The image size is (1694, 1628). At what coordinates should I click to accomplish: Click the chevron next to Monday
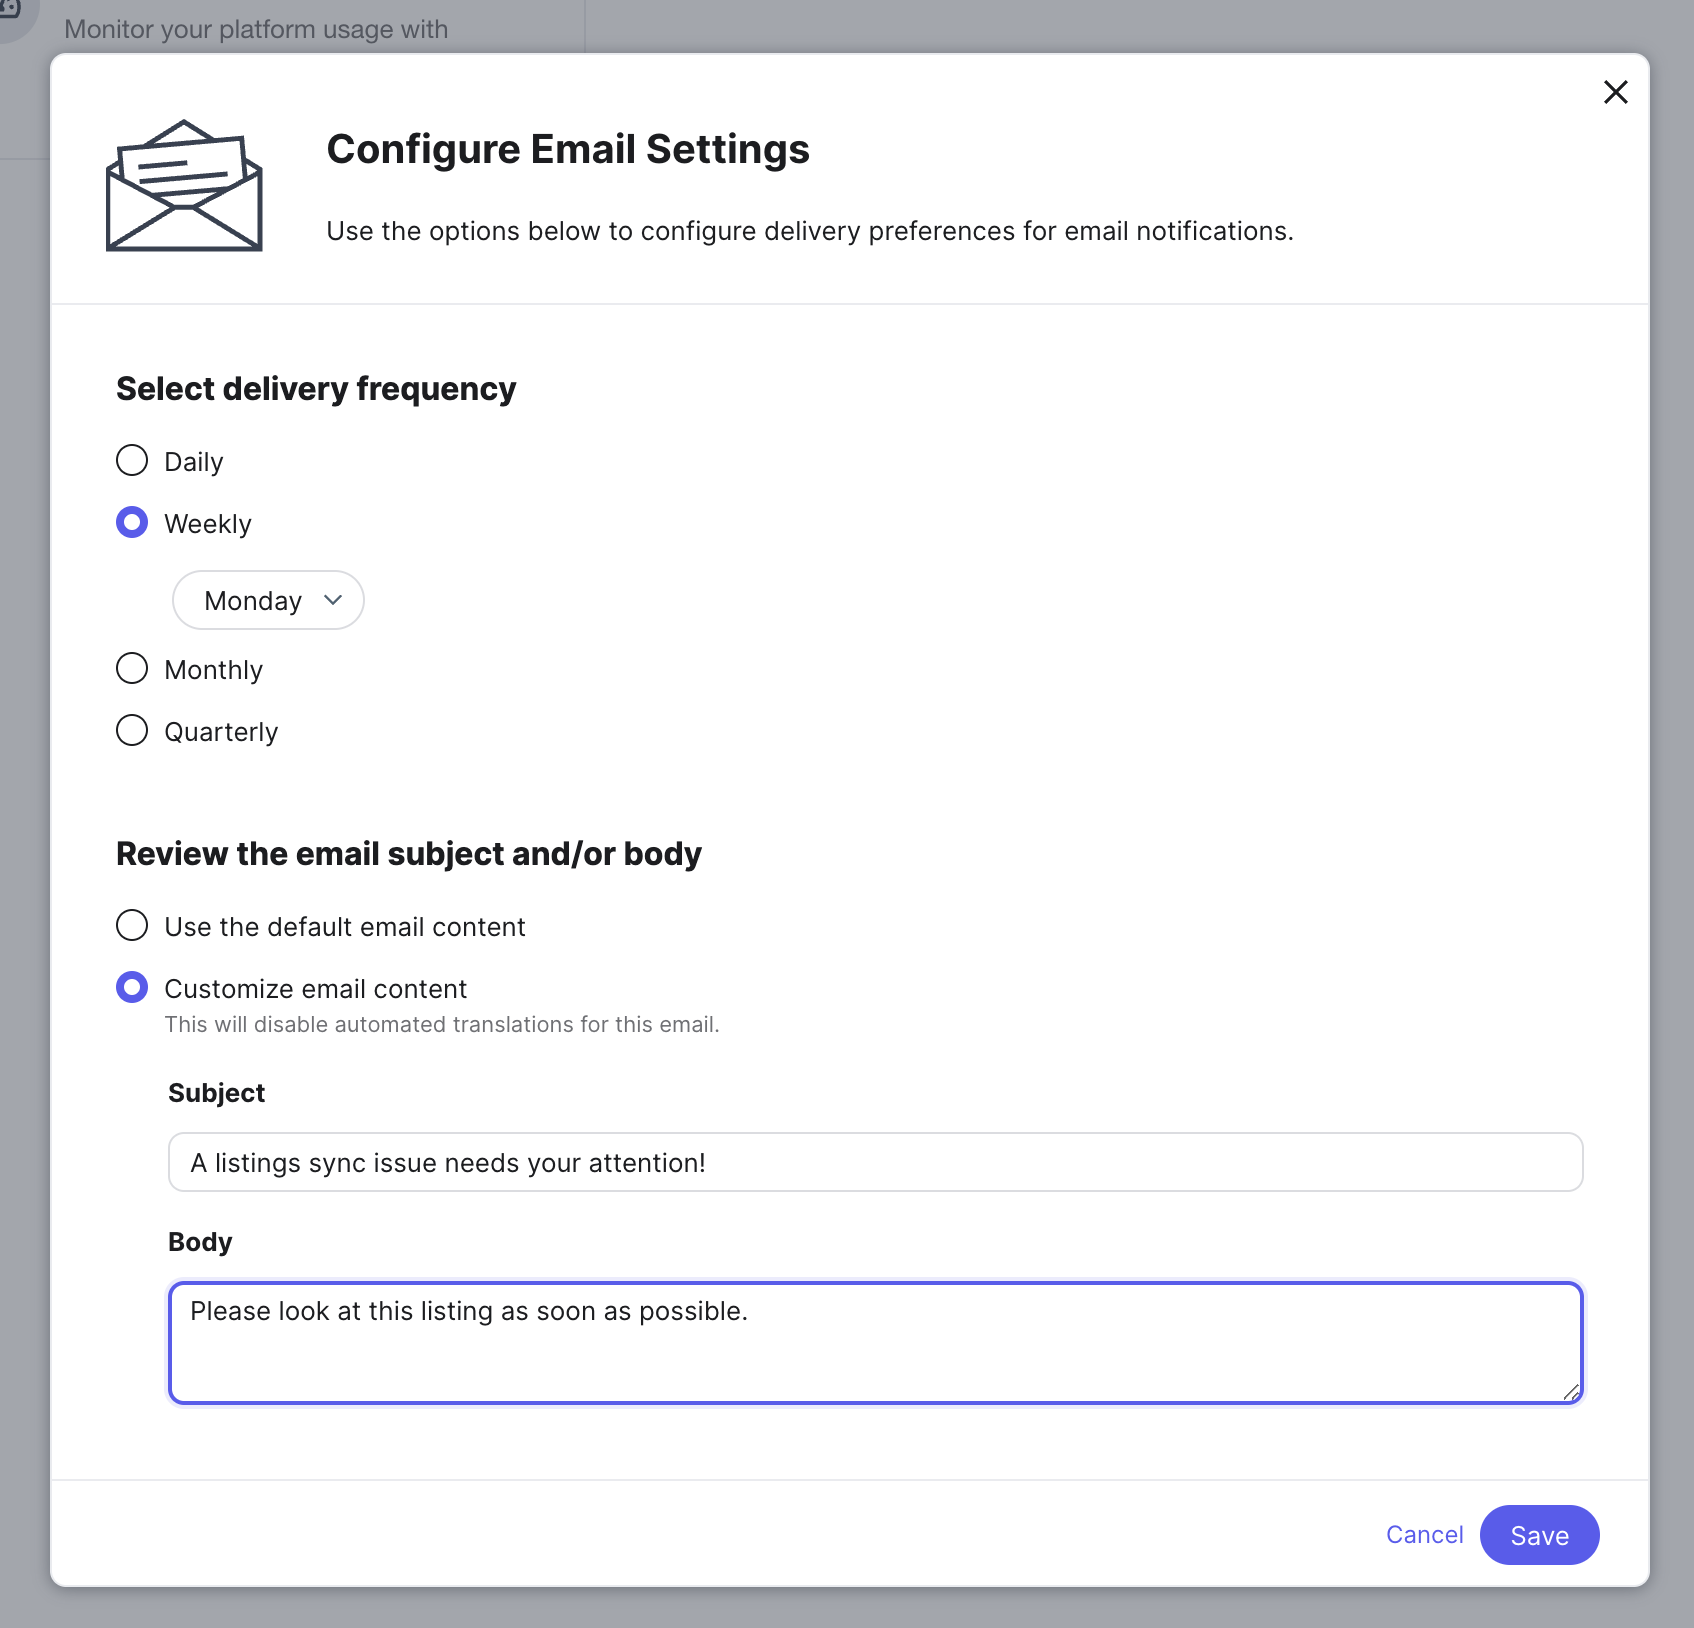point(333,600)
